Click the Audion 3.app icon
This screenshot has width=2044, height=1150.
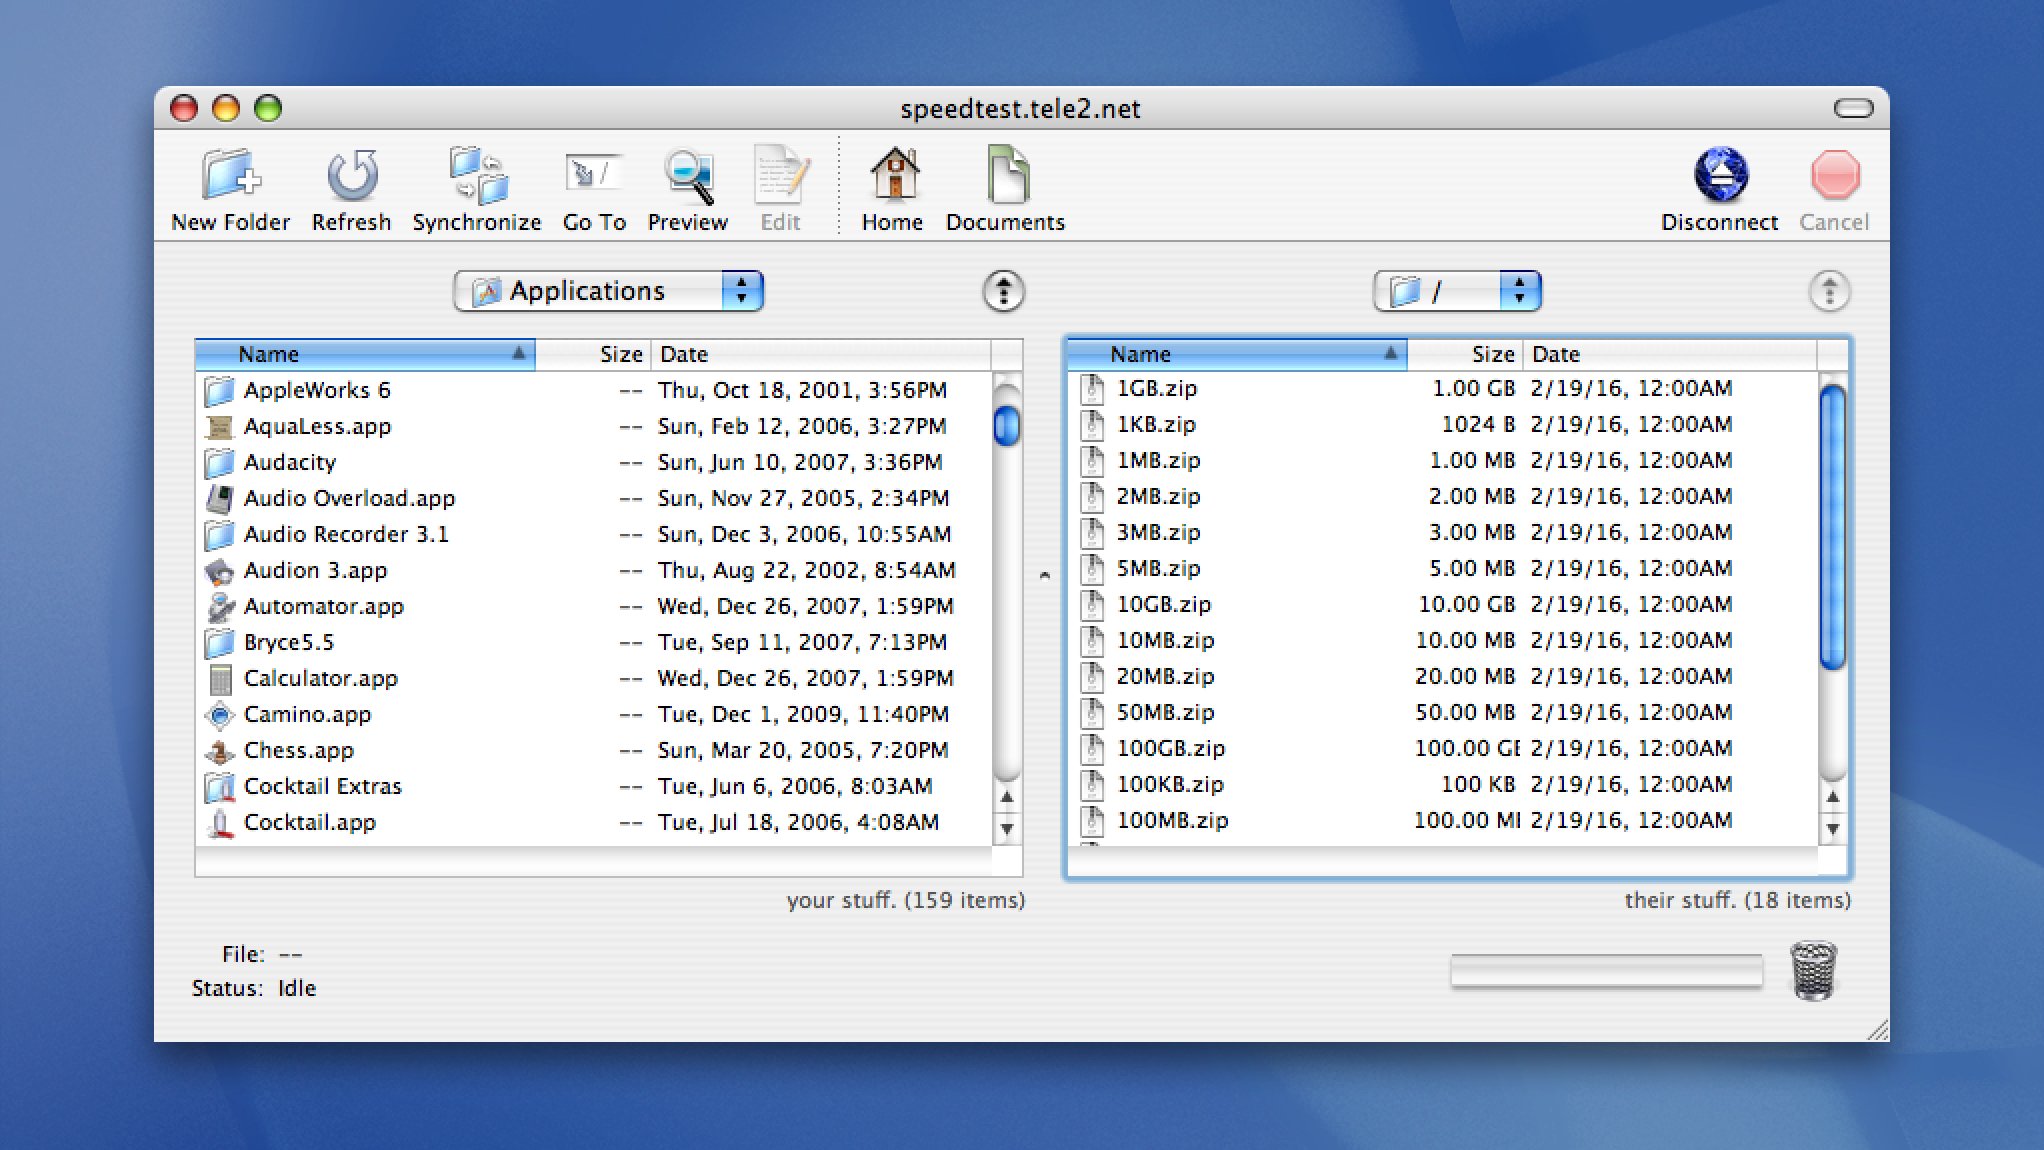click(x=219, y=570)
